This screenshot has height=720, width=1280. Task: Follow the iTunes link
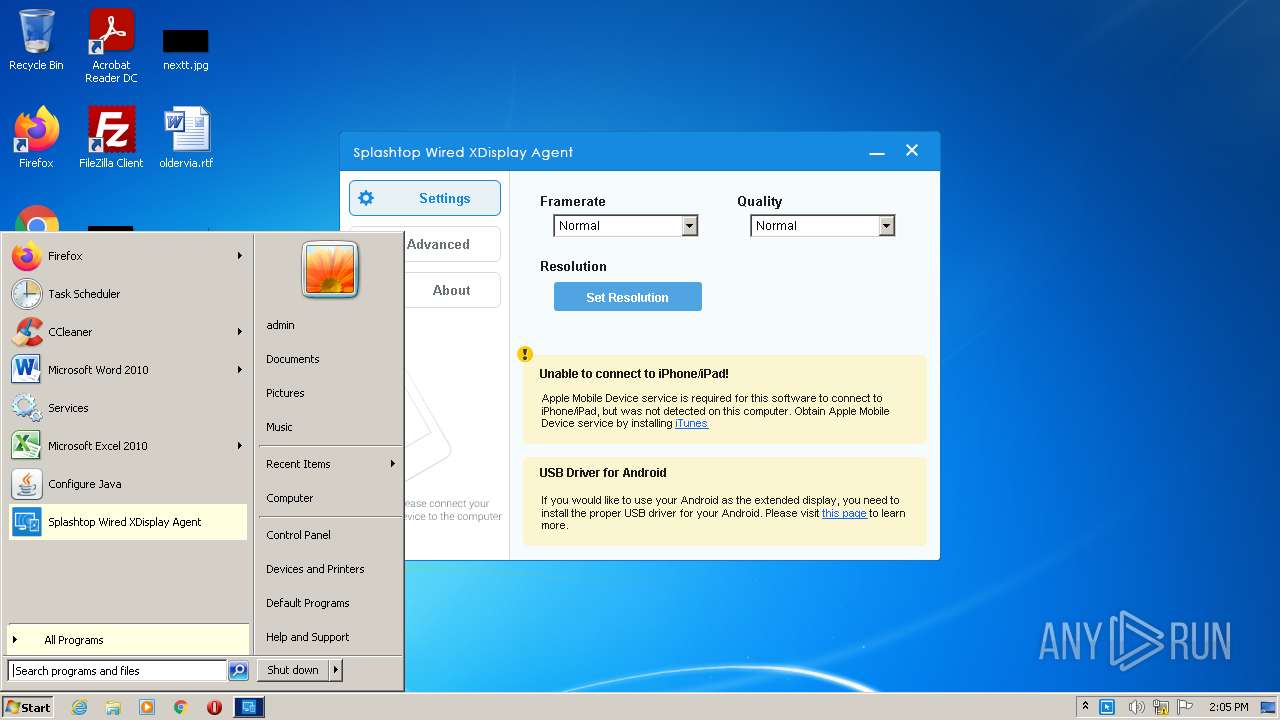(692, 423)
